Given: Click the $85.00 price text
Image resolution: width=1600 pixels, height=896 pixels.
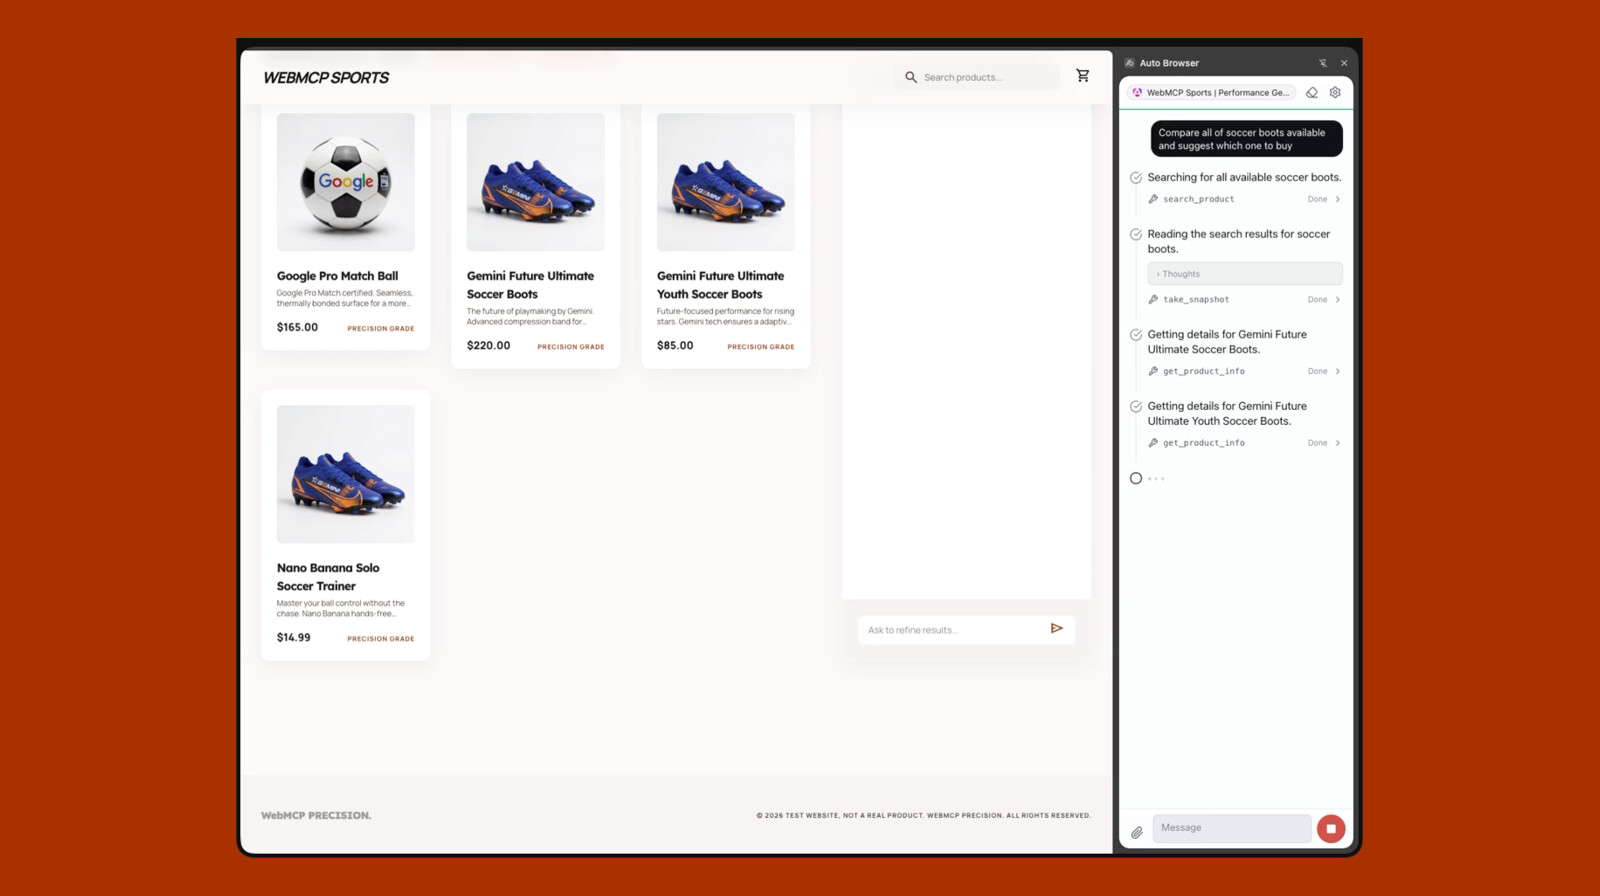Looking at the screenshot, I should (675, 346).
